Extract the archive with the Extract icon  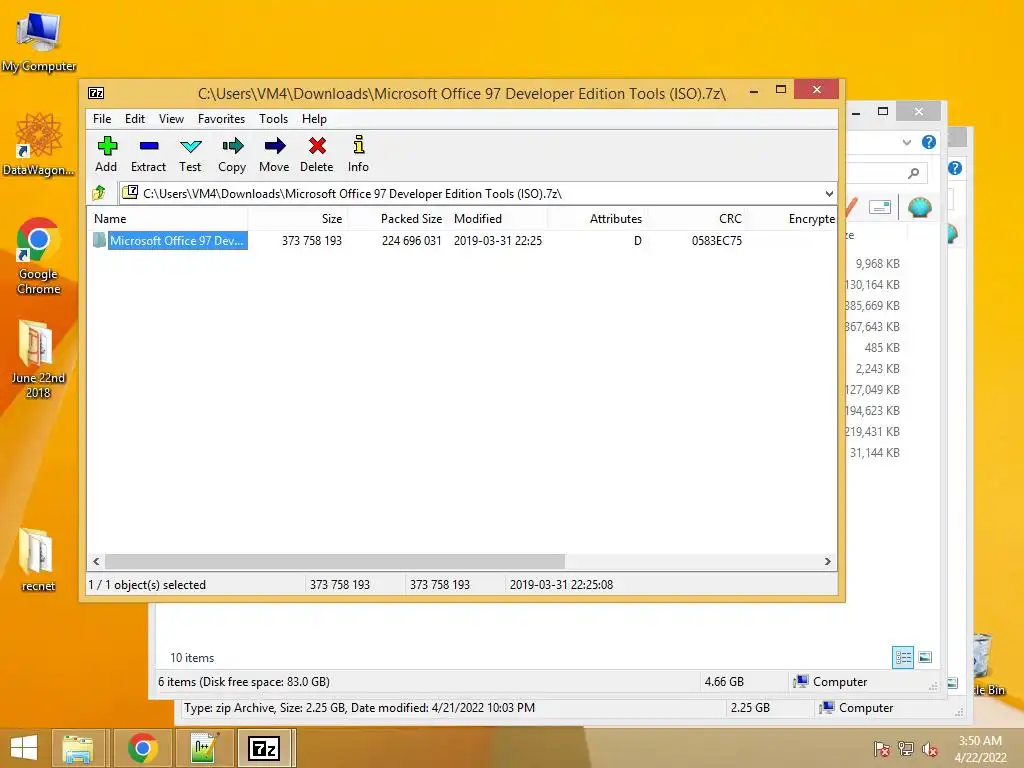coord(148,154)
